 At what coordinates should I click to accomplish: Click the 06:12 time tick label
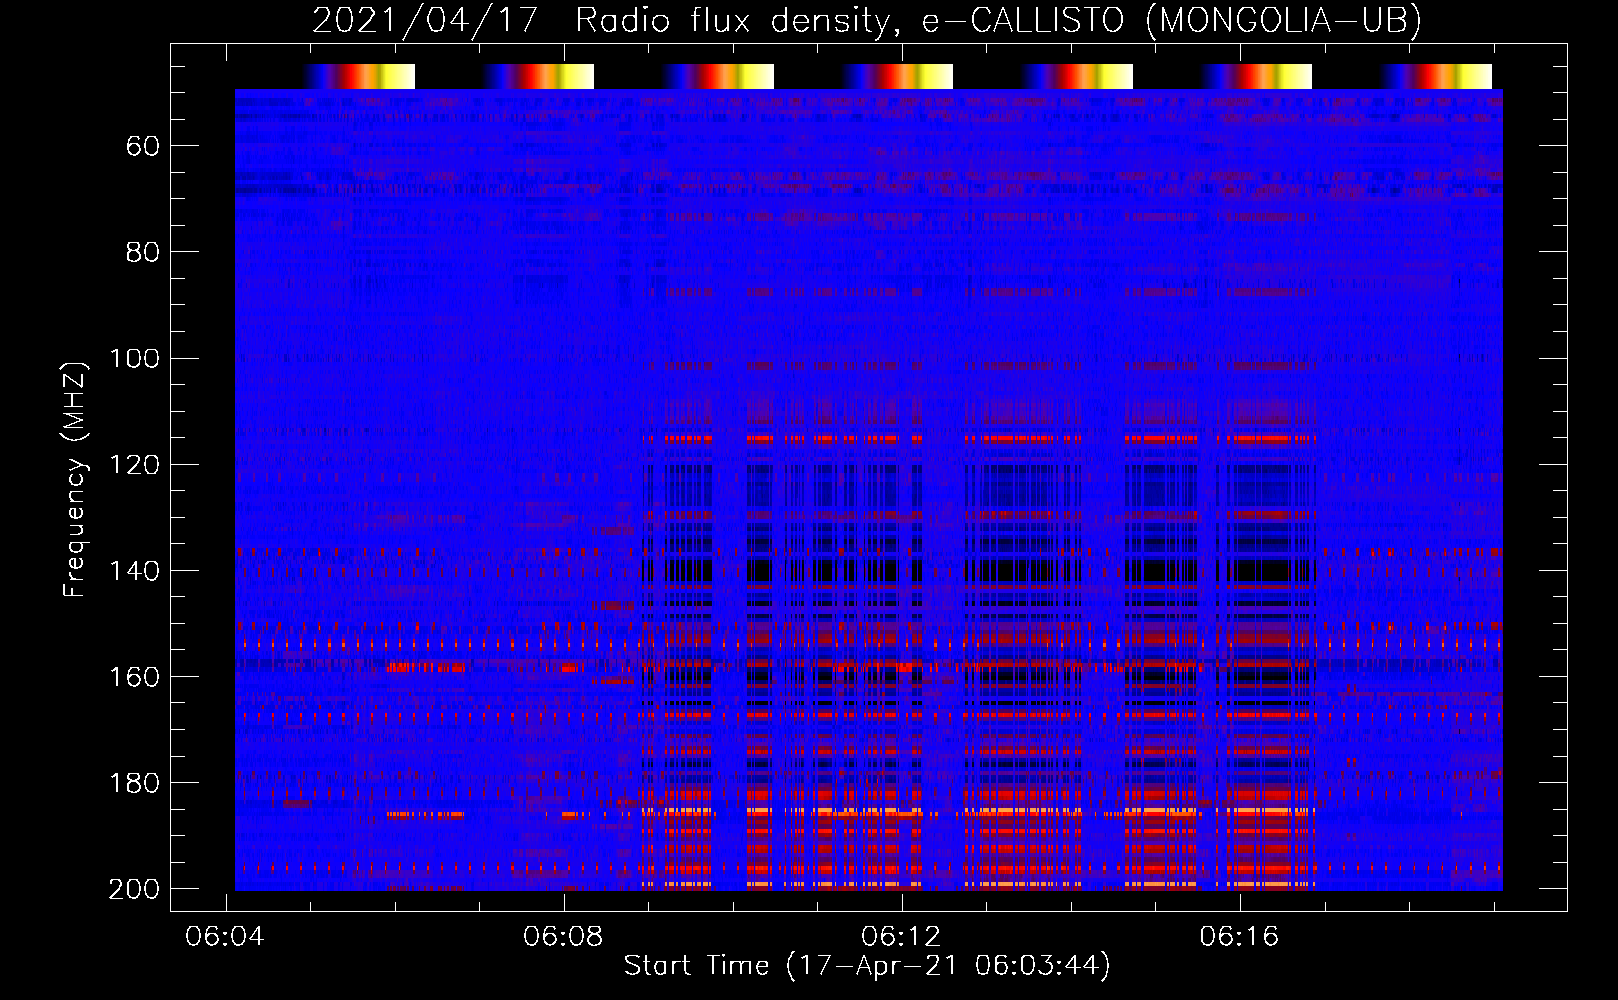(901, 936)
